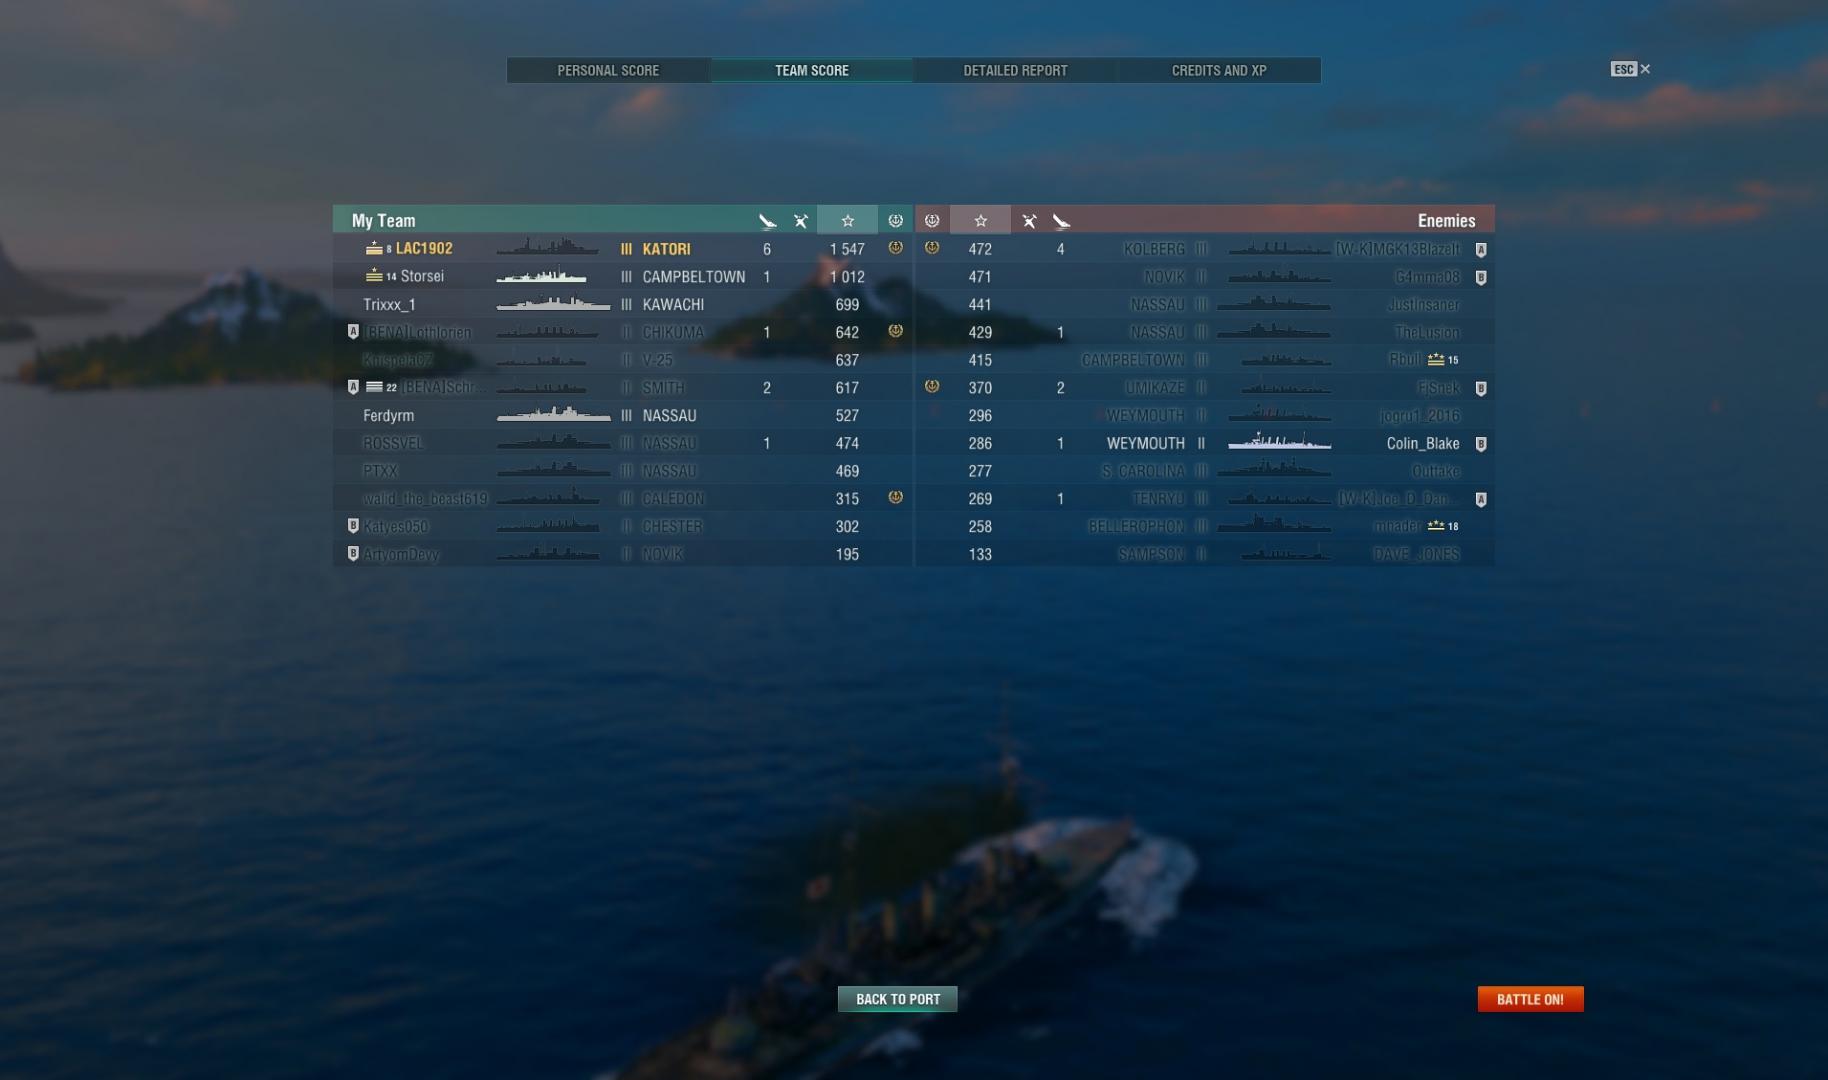This screenshot has height=1080, width=1828.
Task: Open the Credits and XP tab
Action: [x=1219, y=70]
